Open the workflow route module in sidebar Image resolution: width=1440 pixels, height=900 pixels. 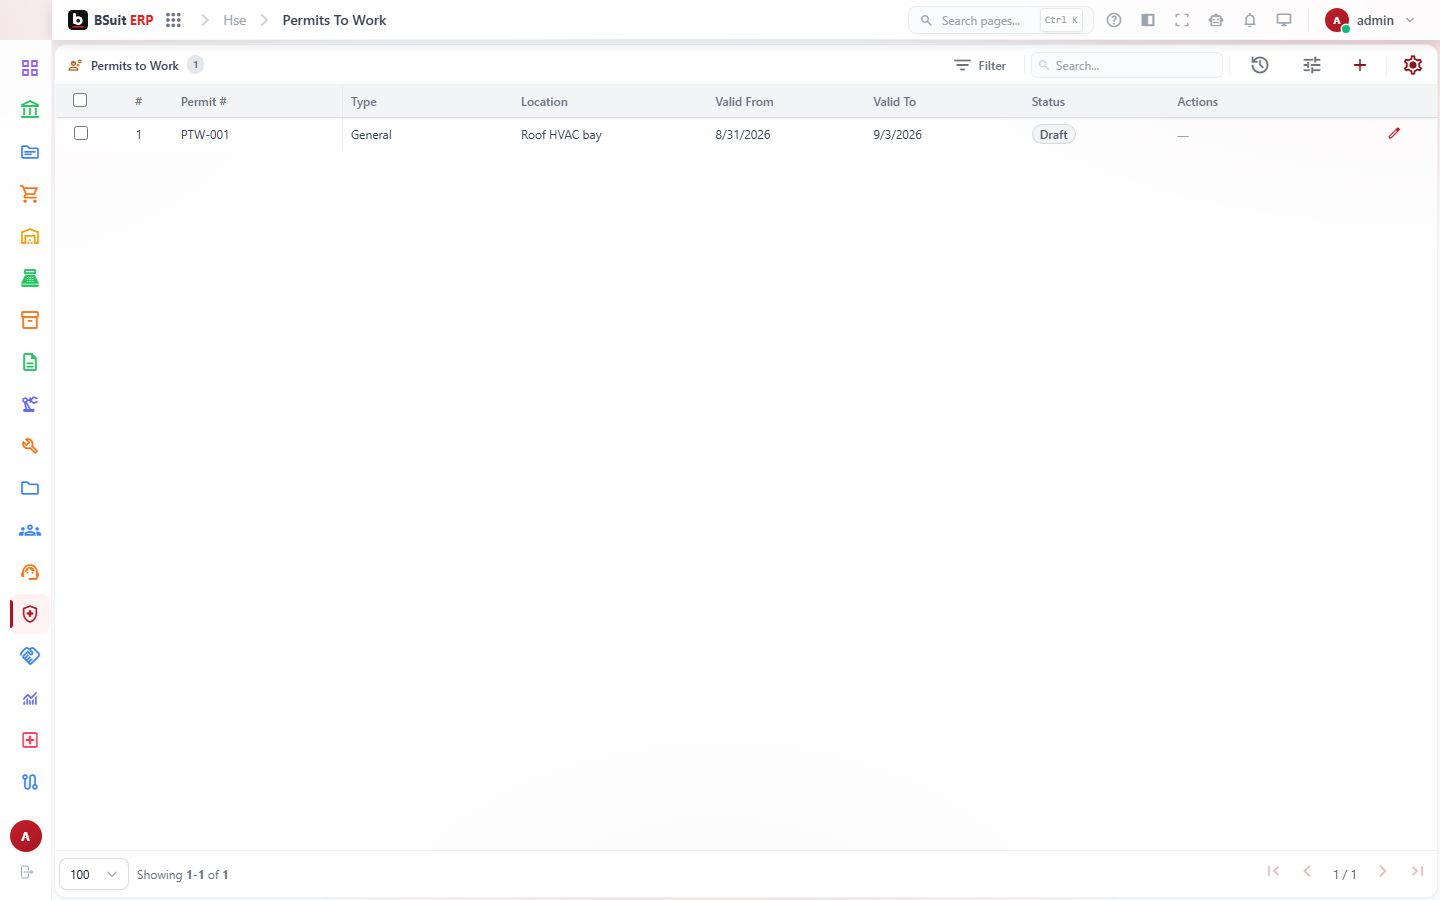(x=30, y=782)
